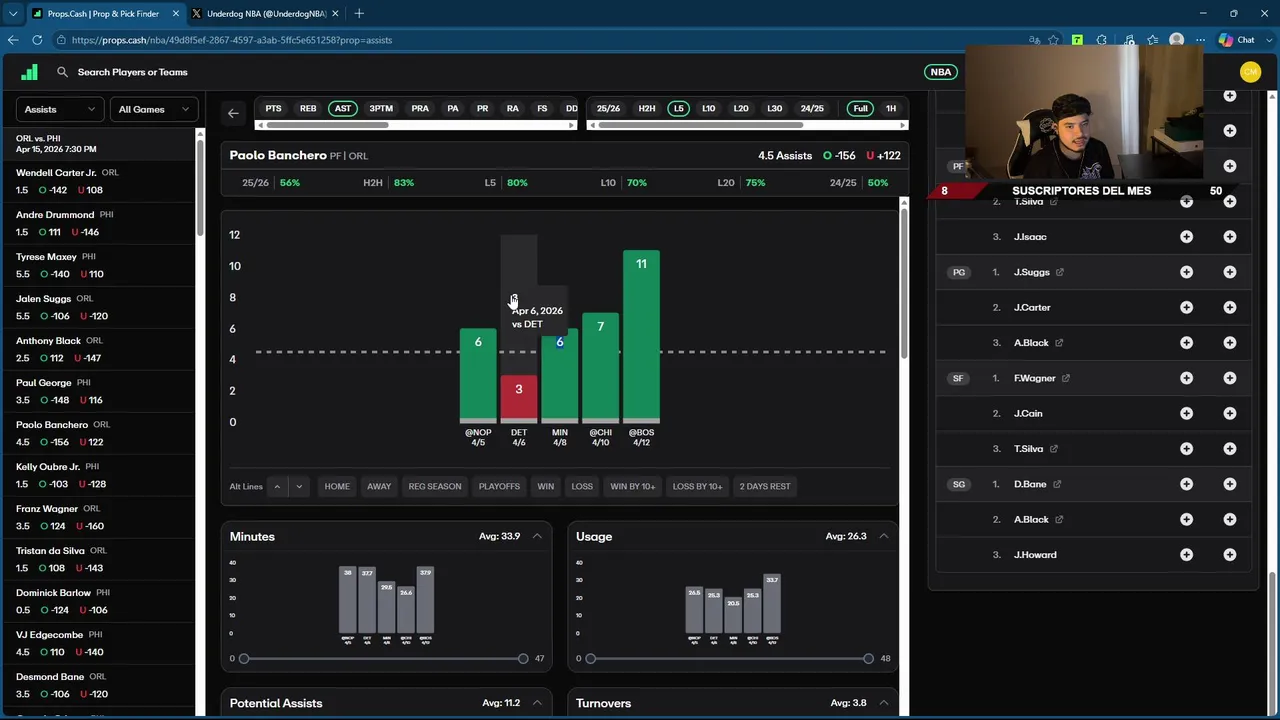The image size is (1280, 720).
Task: Click right plus icon in J.Suggs row
Action: (x=1230, y=272)
